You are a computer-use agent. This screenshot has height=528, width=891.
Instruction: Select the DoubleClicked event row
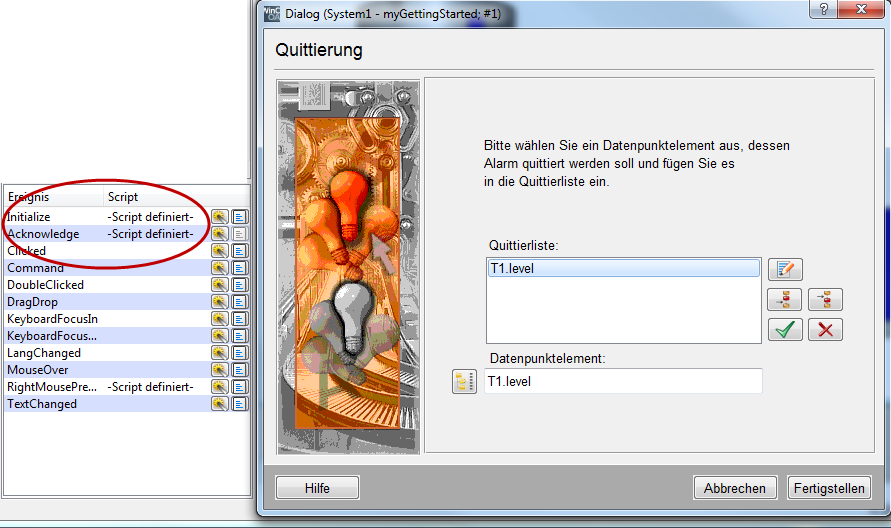coord(127,285)
